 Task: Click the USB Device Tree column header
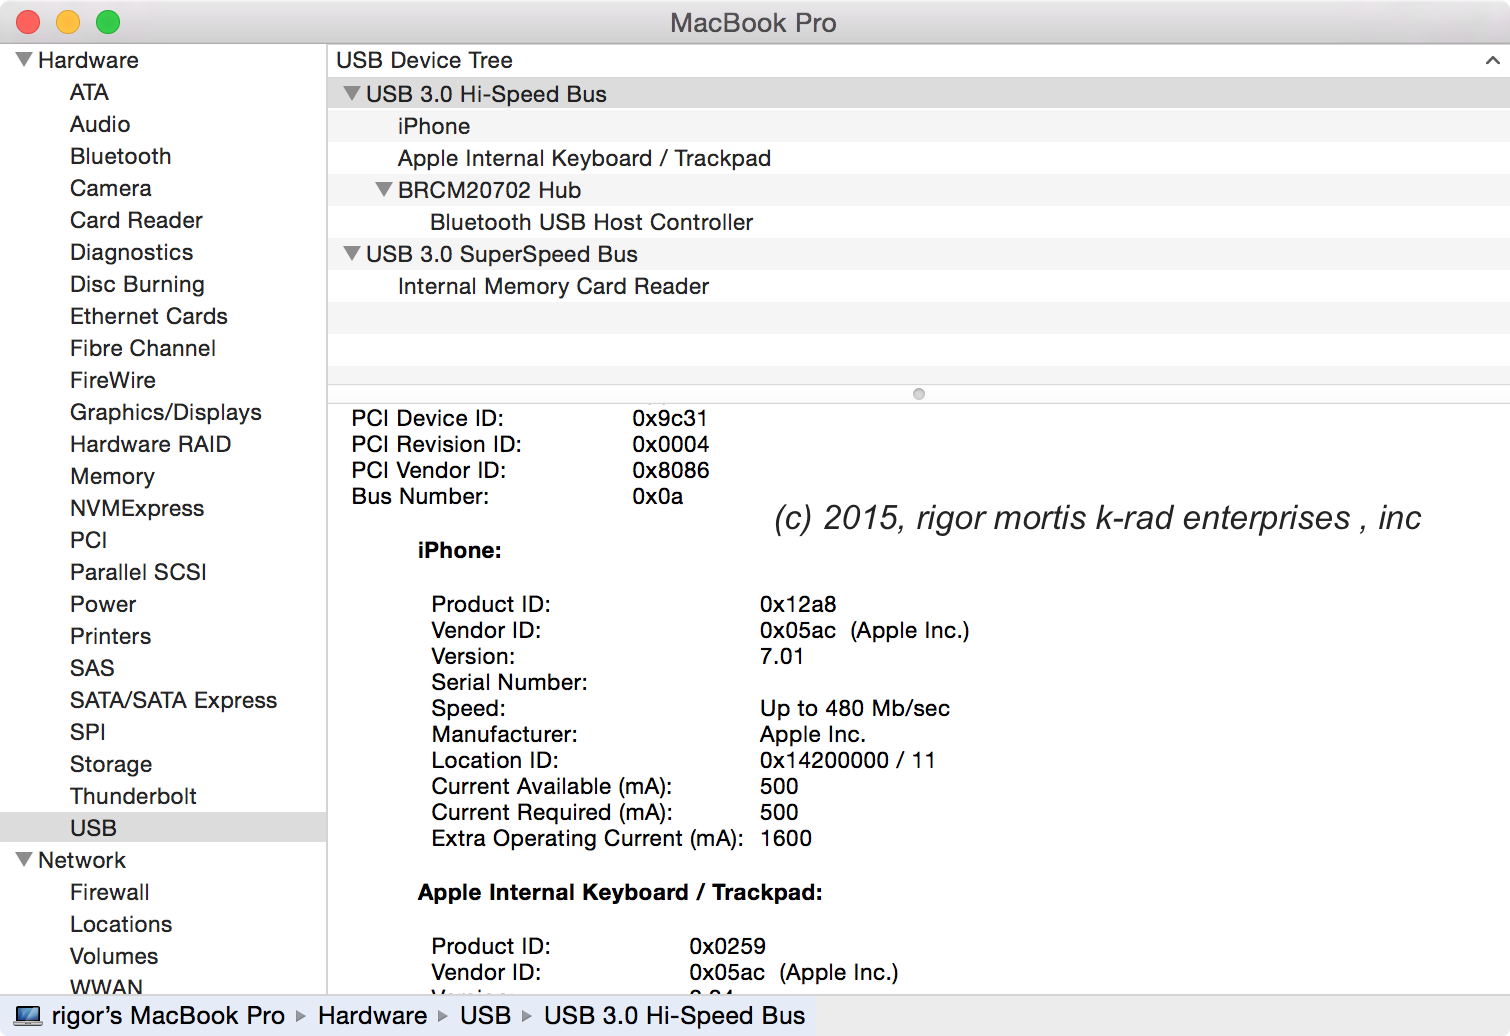click(918, 60)
